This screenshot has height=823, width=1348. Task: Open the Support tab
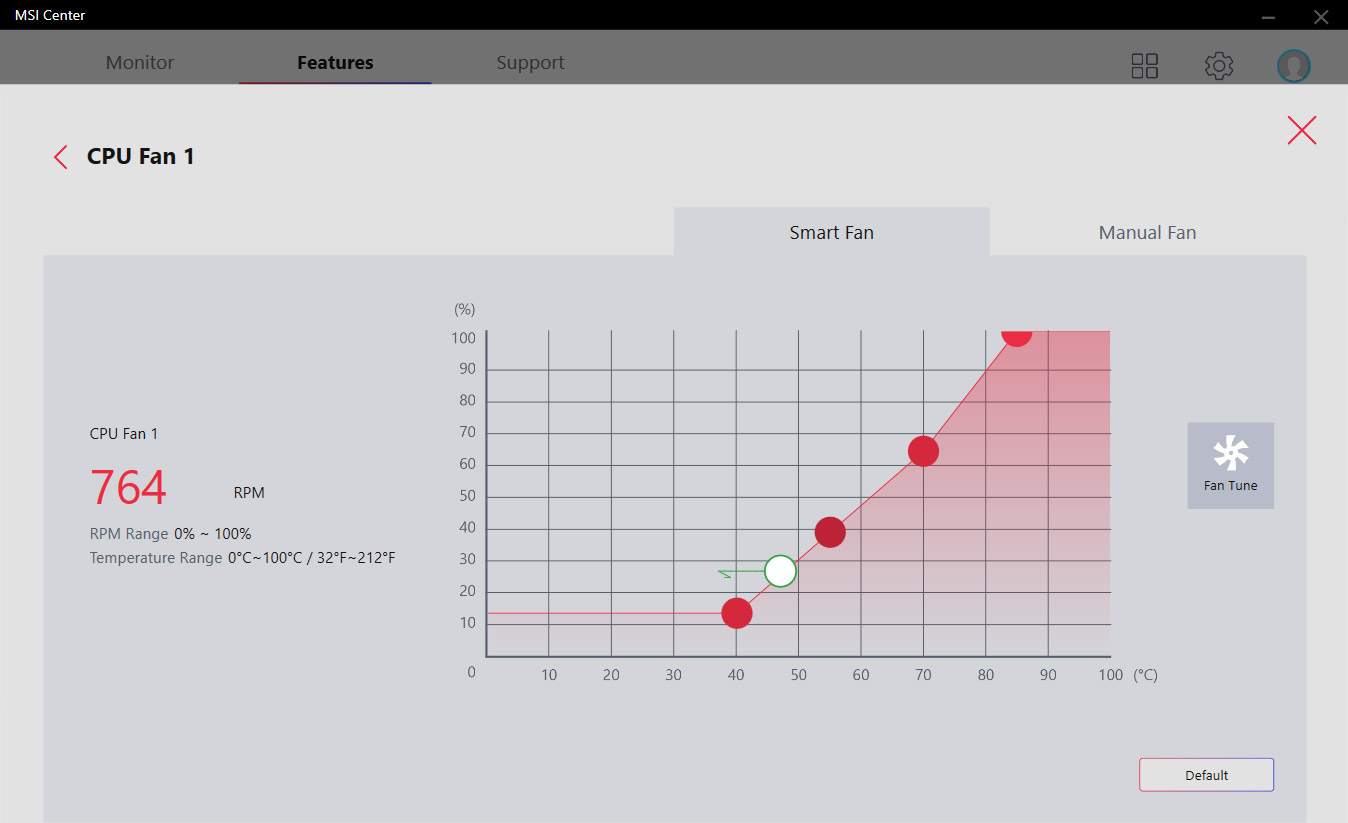click(530, 62)
